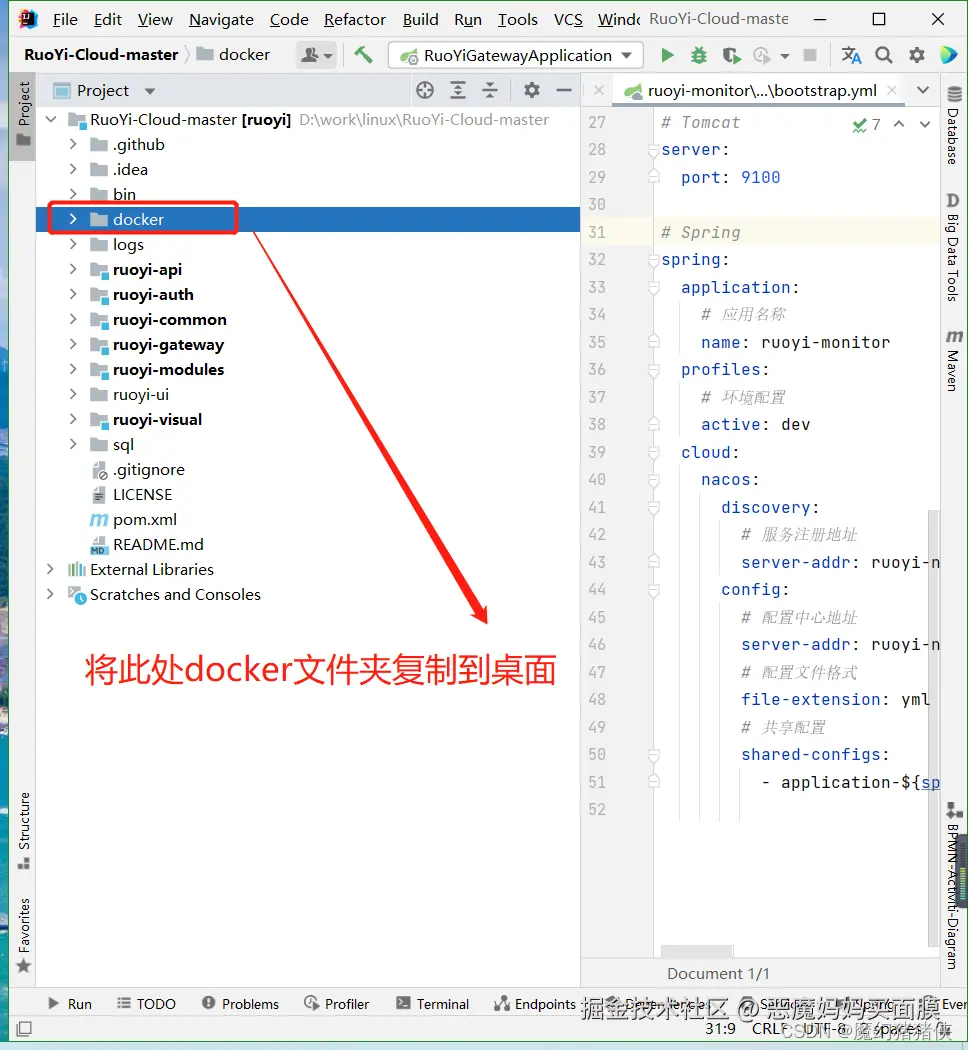Expand the .github folder
968x1050 pixels.
pos(73,144)
